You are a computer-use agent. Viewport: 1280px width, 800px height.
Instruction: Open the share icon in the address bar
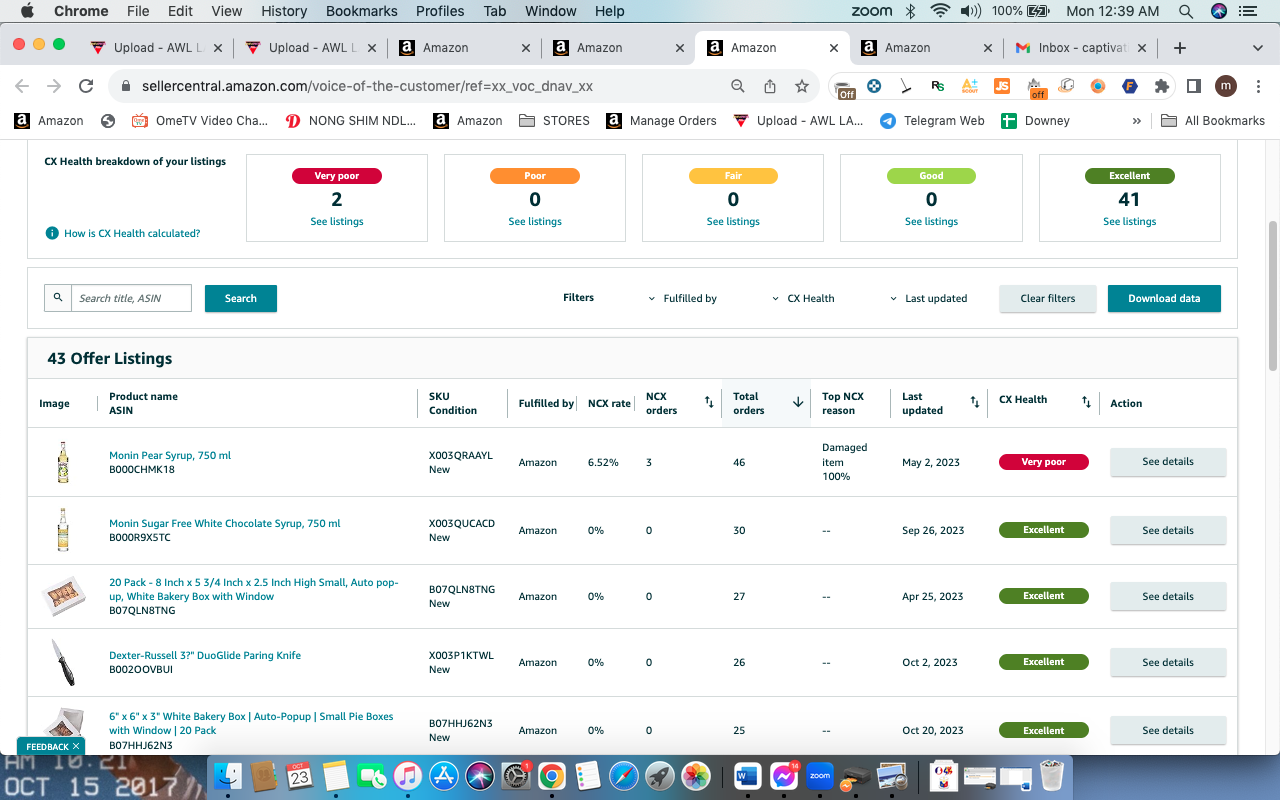click(x=770, y=86)
